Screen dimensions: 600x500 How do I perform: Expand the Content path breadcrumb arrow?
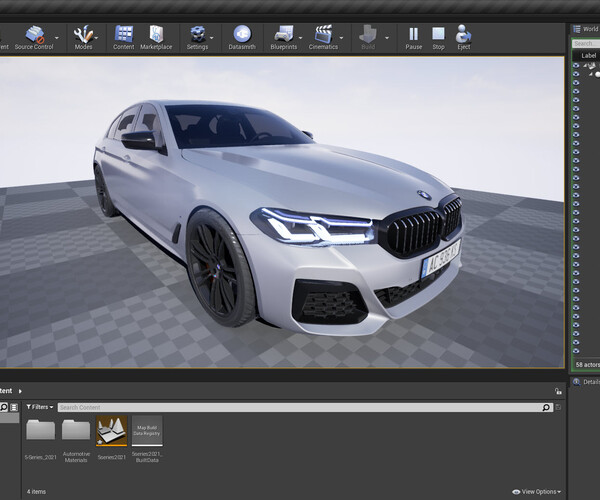pyautogui.click(x=20, y=391)
